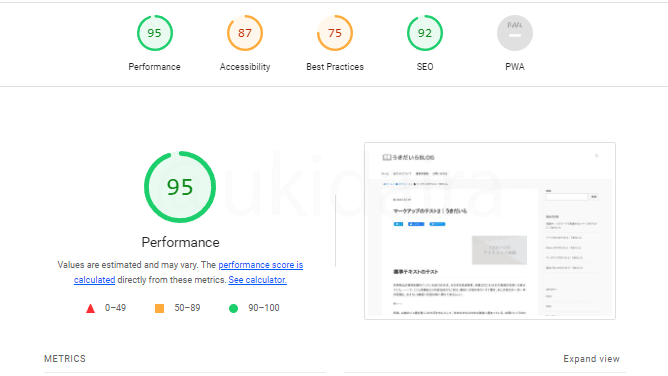Image resolution: width=668 pixels, height=376 pixels.
Task: Jump to the Accessibility category label
Action: coord(245,67)
